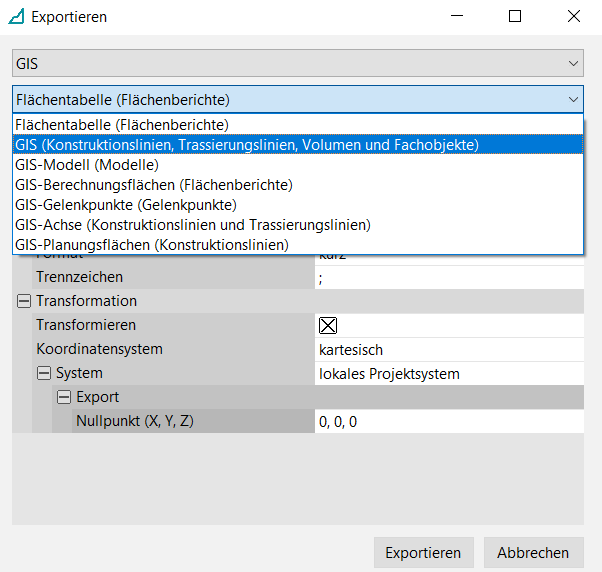Open the GIS category dropdown
602x572 pixels.
[297, 63]
